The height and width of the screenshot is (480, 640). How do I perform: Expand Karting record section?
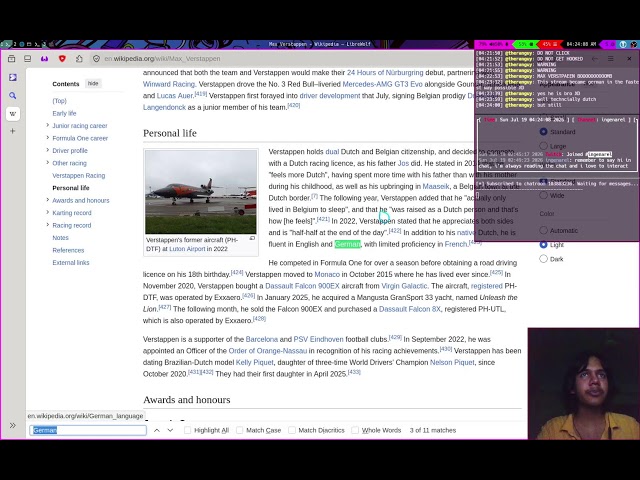[47, 213]
